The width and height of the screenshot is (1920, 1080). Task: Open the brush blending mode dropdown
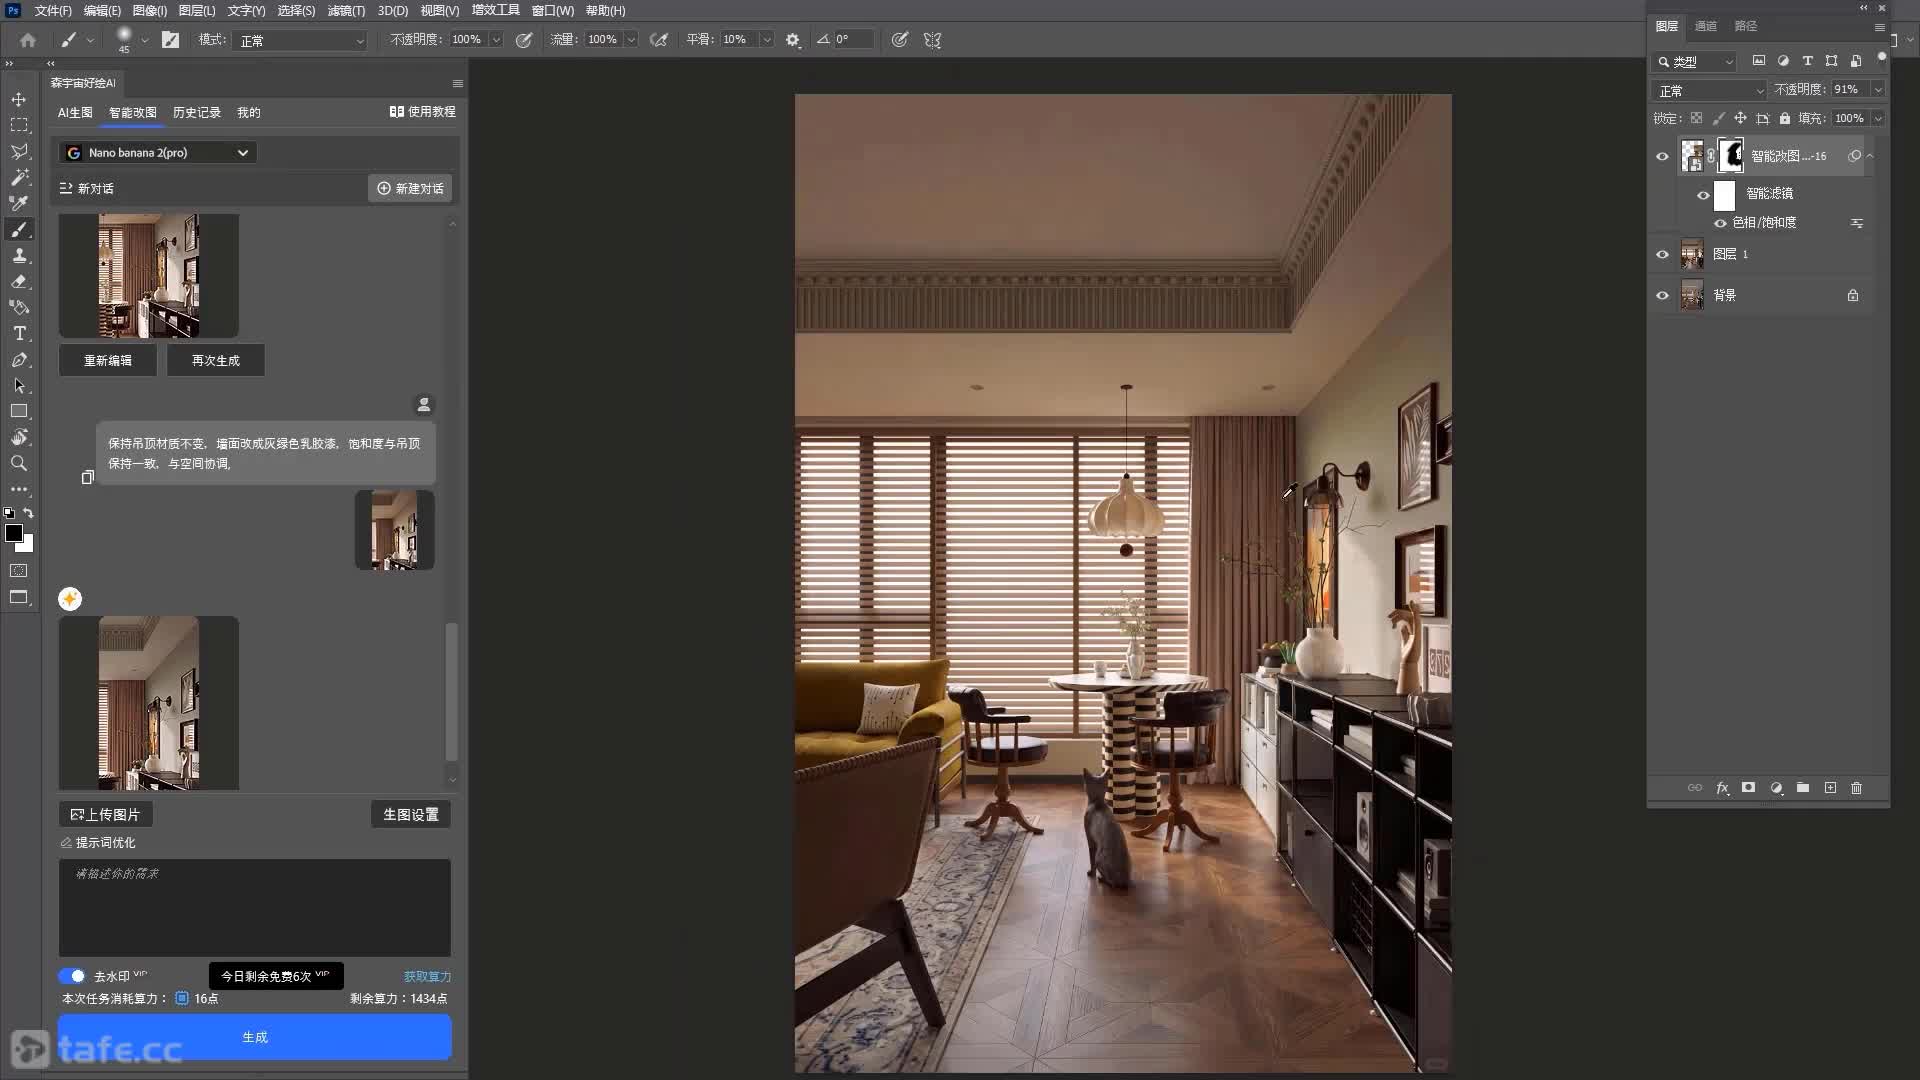click(301, 40)
